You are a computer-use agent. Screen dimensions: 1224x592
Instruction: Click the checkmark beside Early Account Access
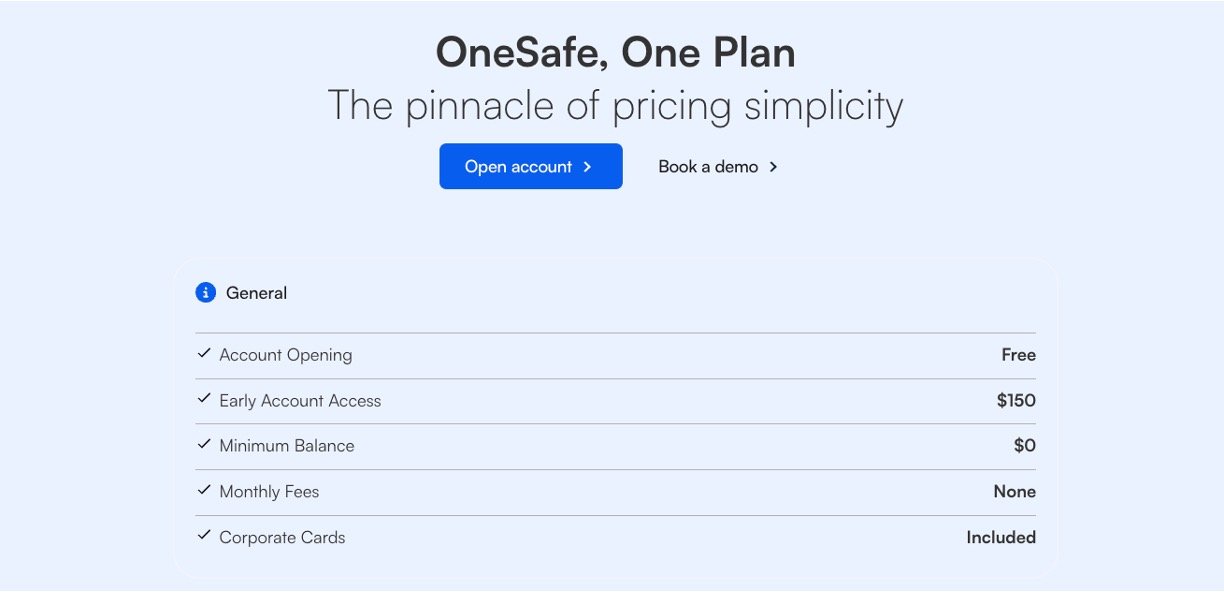204,400
